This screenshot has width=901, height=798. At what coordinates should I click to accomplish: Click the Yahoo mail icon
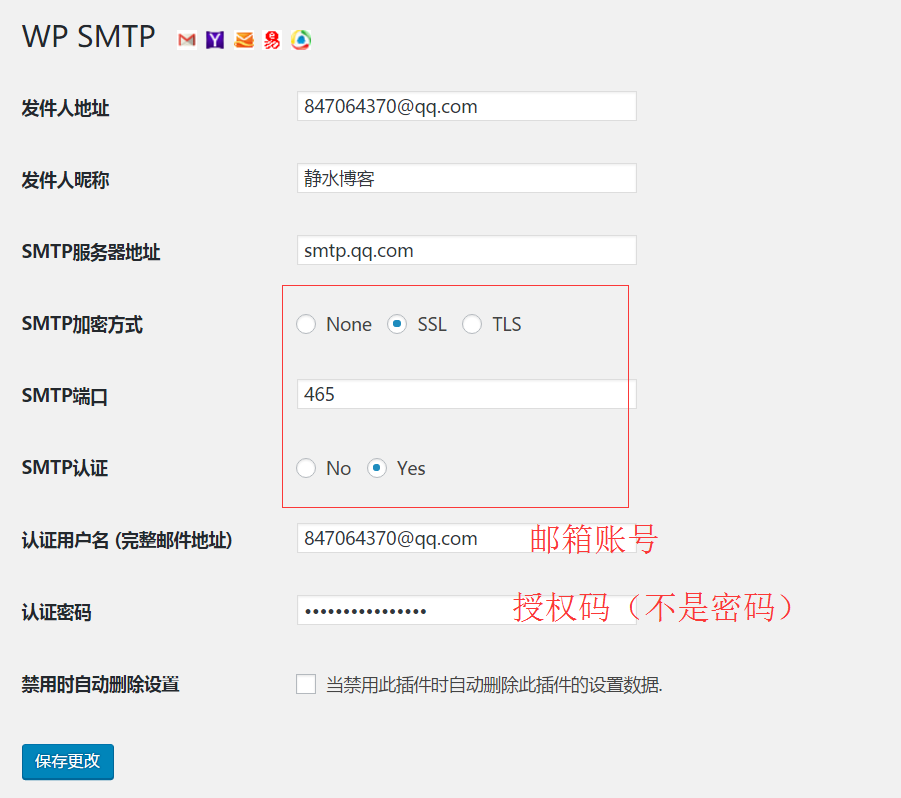point(215,40)
